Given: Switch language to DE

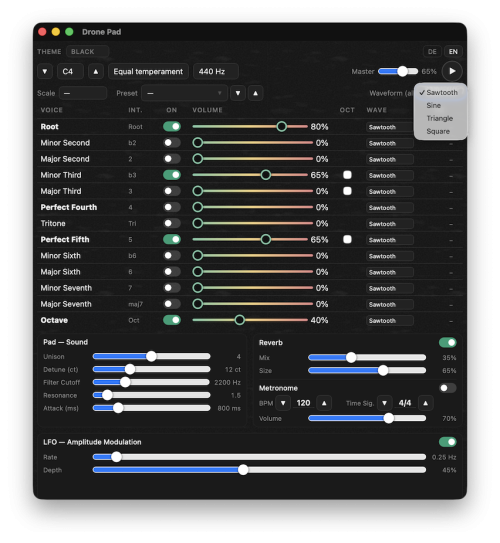Looking at the screenshot, I should 432,52.
